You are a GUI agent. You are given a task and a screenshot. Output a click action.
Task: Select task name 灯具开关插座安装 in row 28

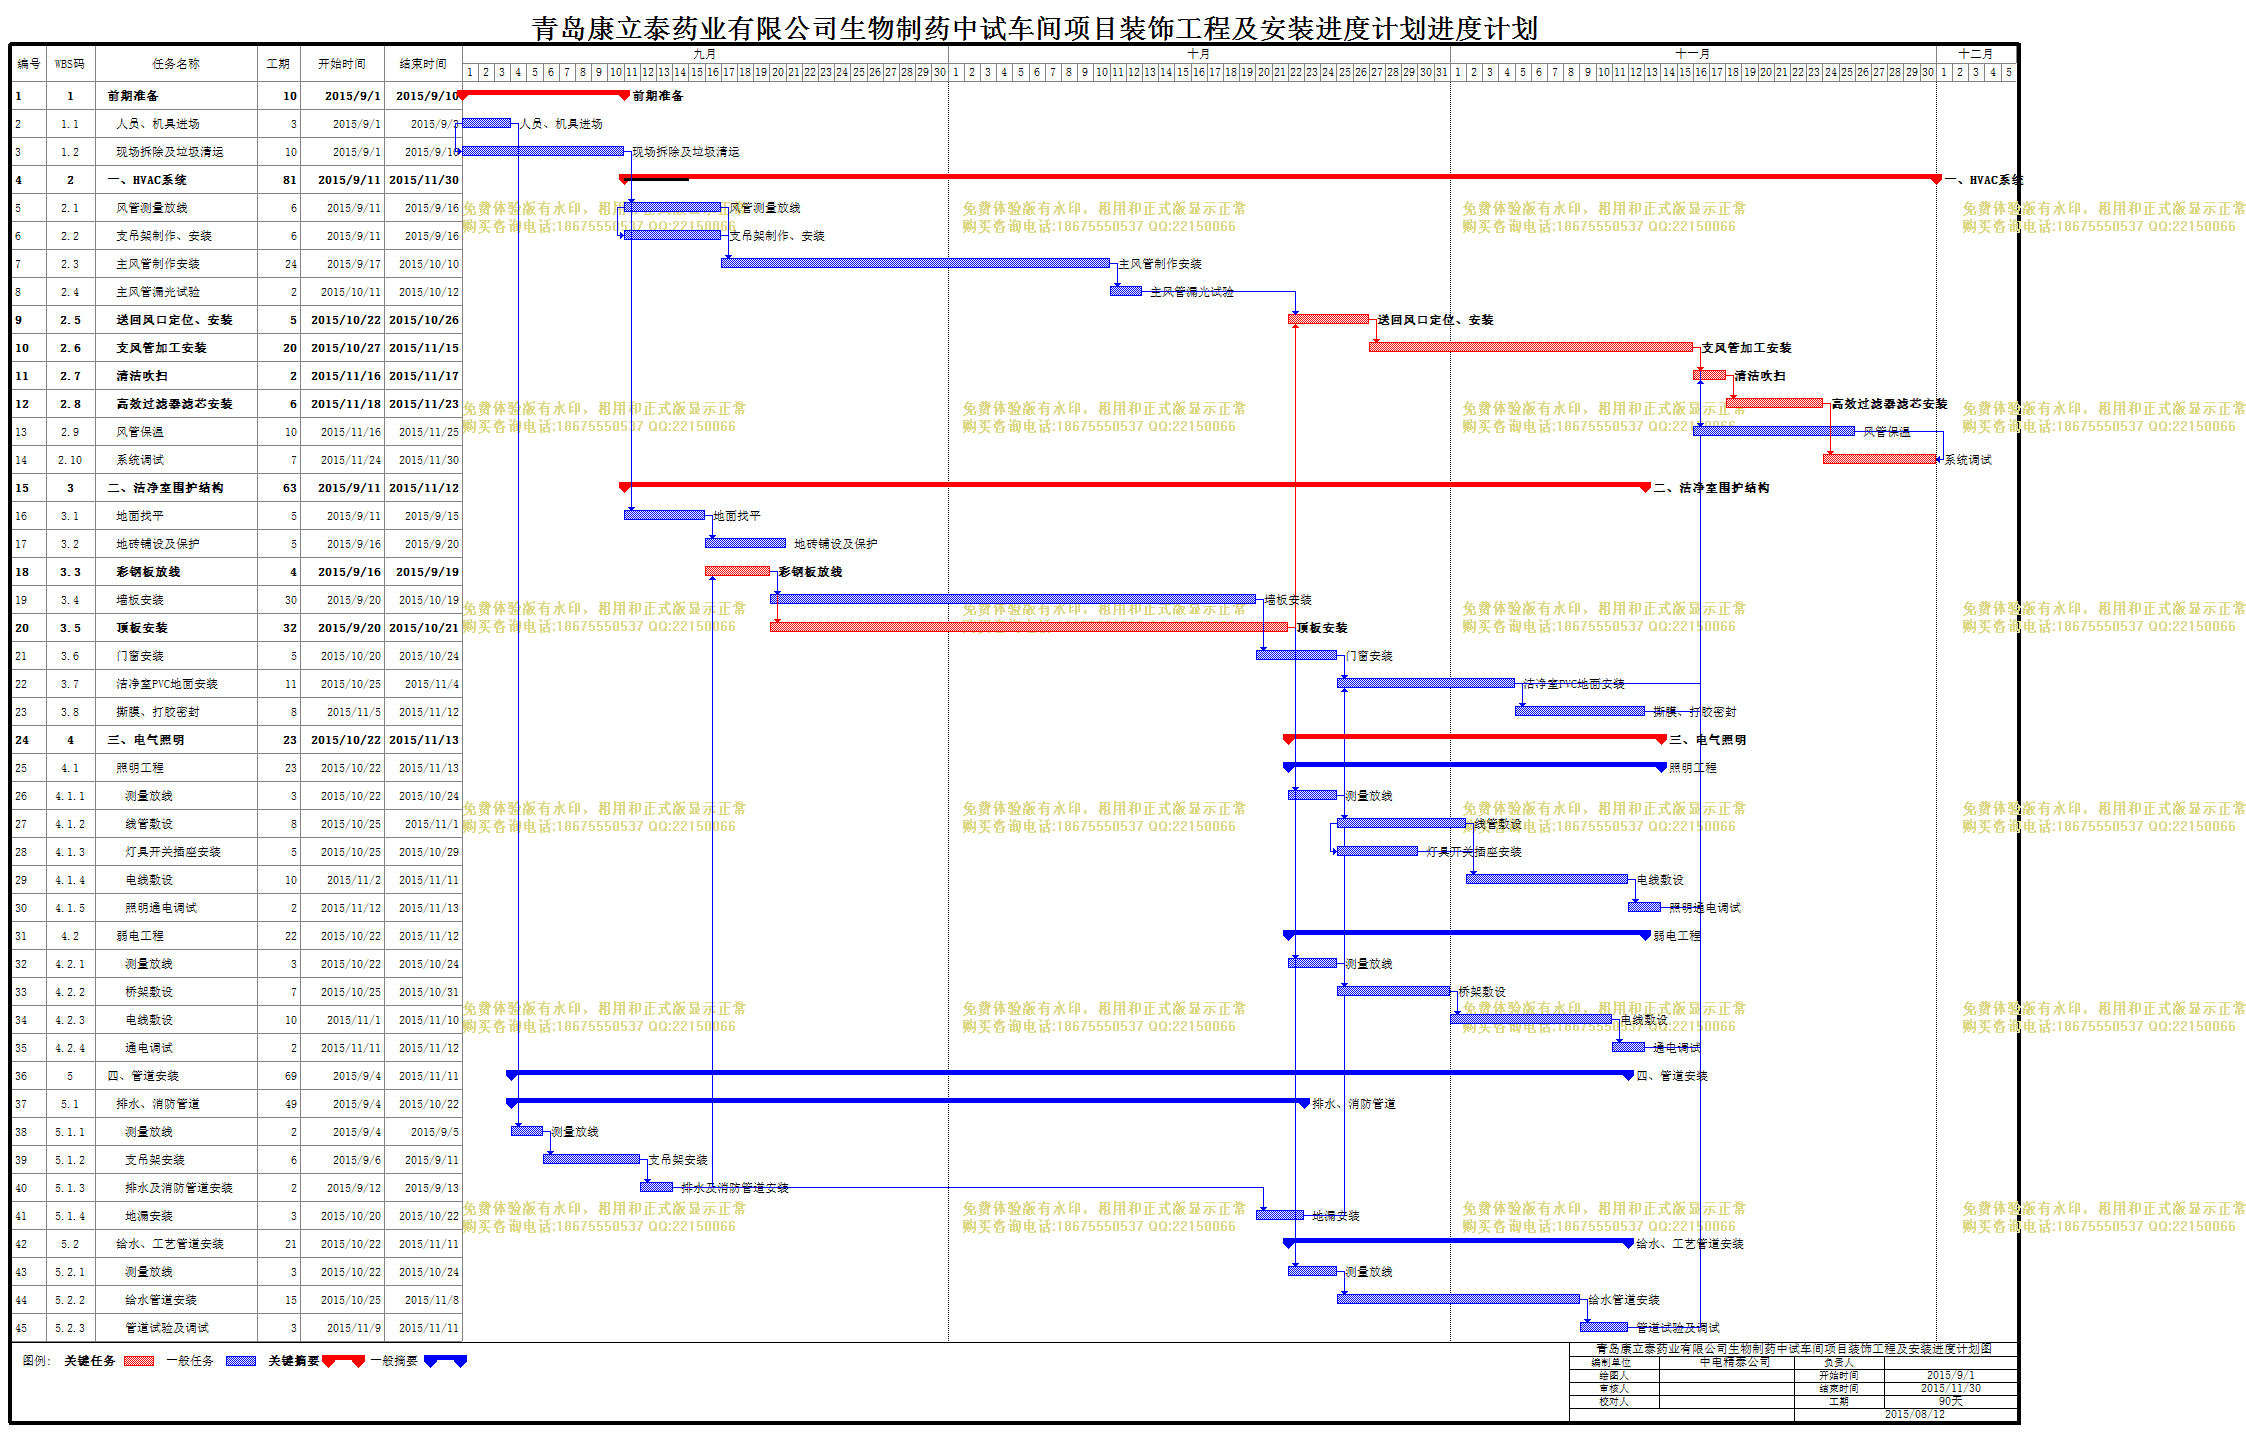[173, 852]
